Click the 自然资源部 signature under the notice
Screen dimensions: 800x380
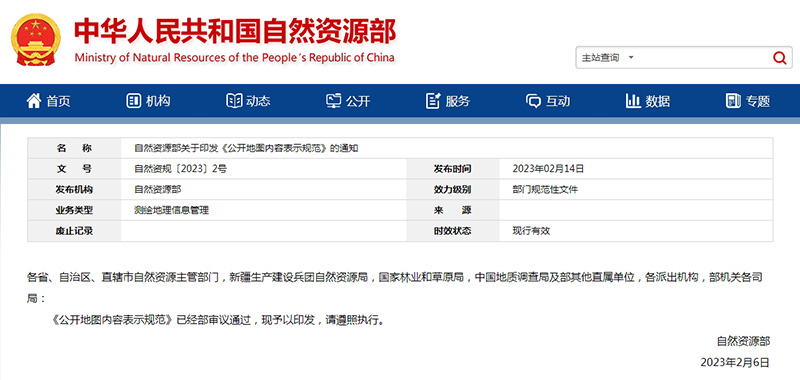point(743,341)
